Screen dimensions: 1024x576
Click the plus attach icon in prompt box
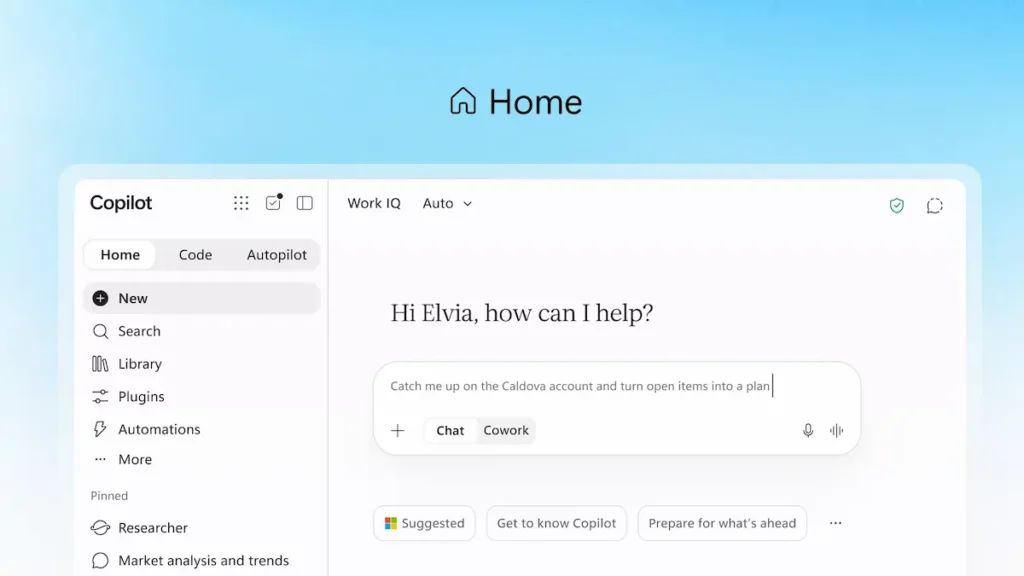[x=398, y=430]
